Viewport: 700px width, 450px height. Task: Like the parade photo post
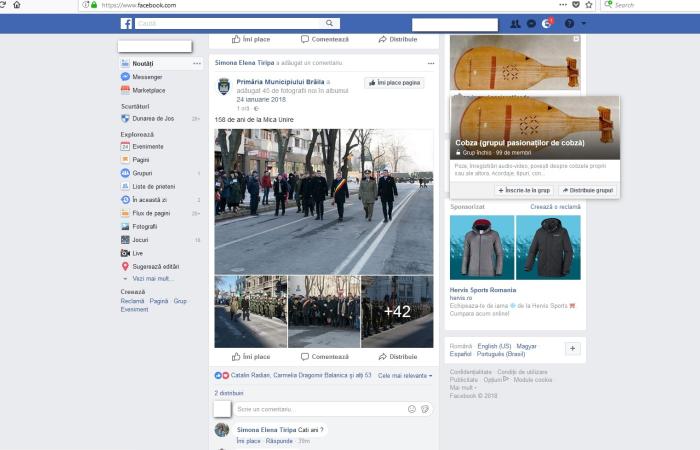pos(251,356)
